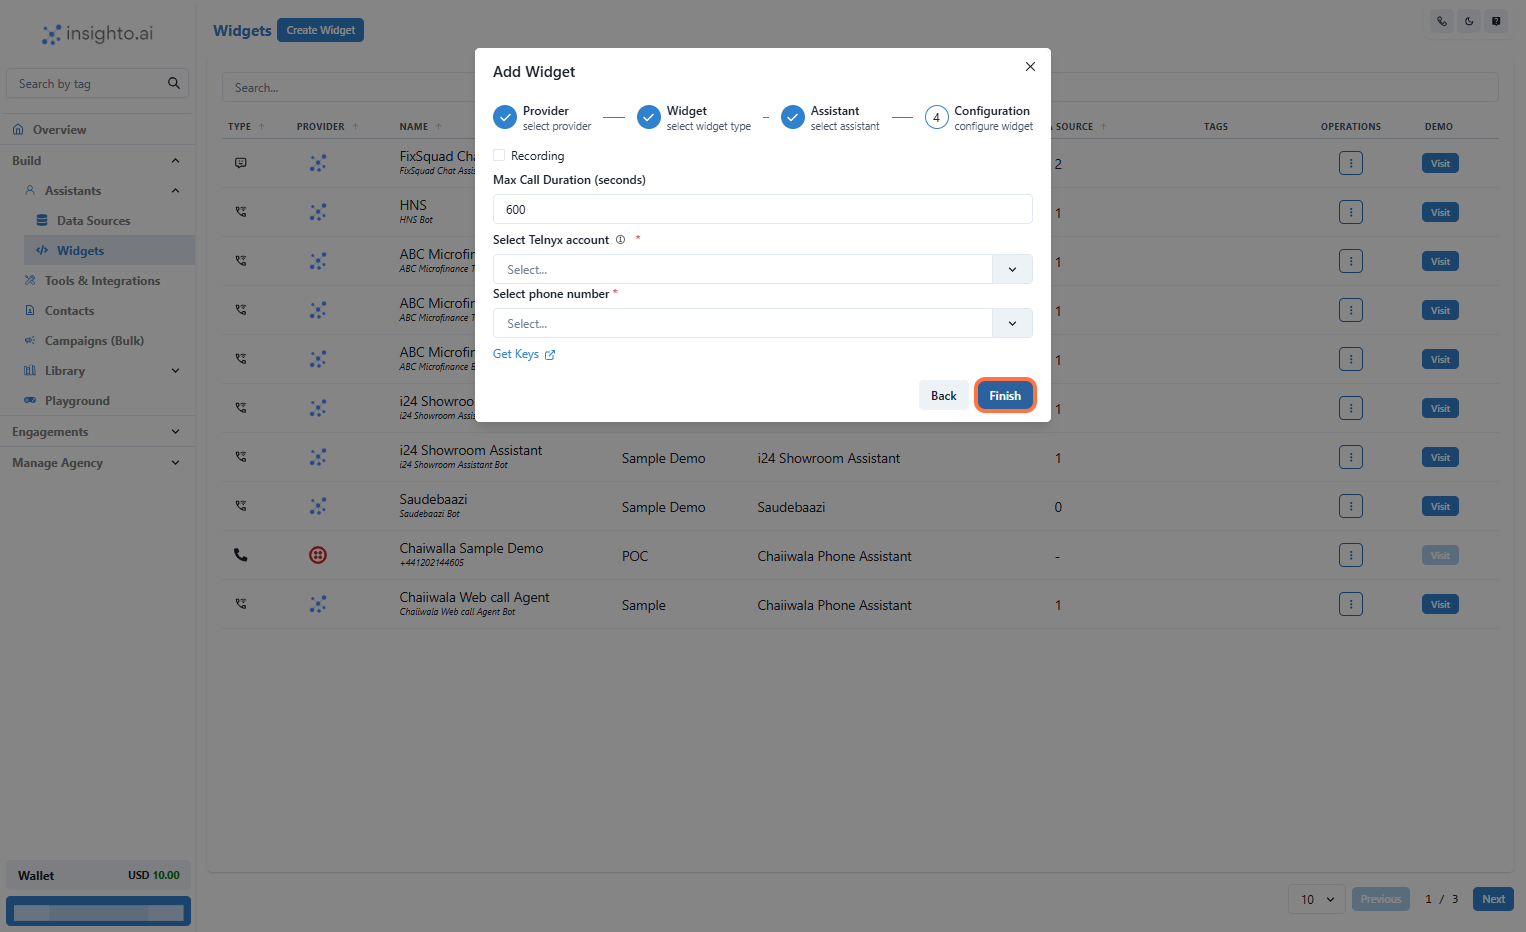Click the phone type icon for Chaiwalla Sample Demo
The height and width of the screenshot is (932, 1526).
pos(240,555)
